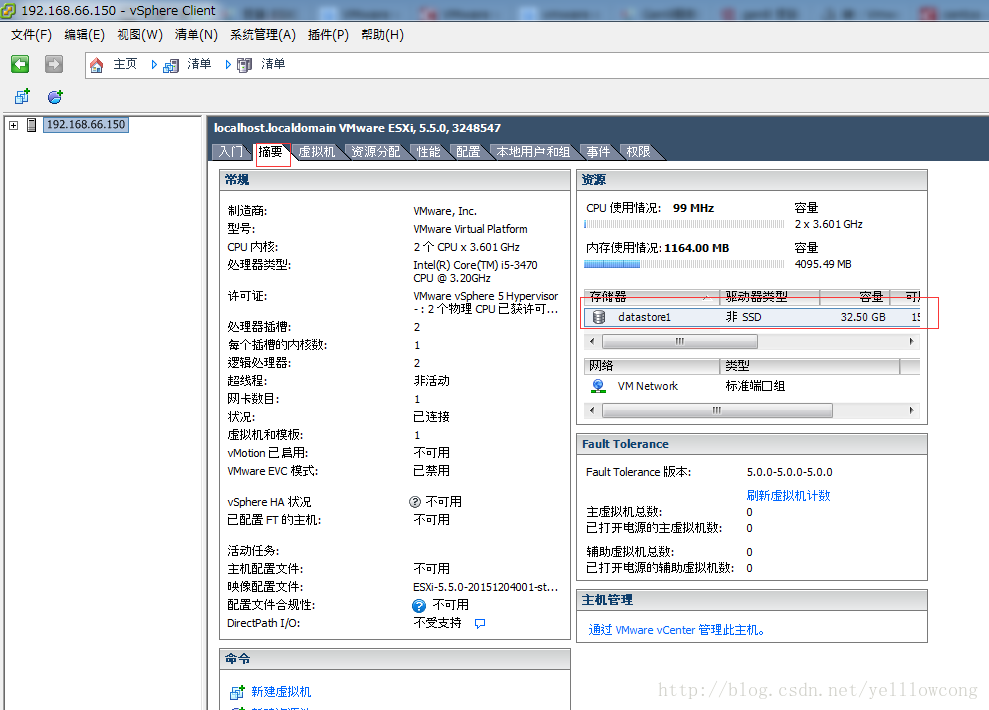Click the vSphere Client title bar icon
The width and height of the screenshot is (989, 710).
click(8, 11)
